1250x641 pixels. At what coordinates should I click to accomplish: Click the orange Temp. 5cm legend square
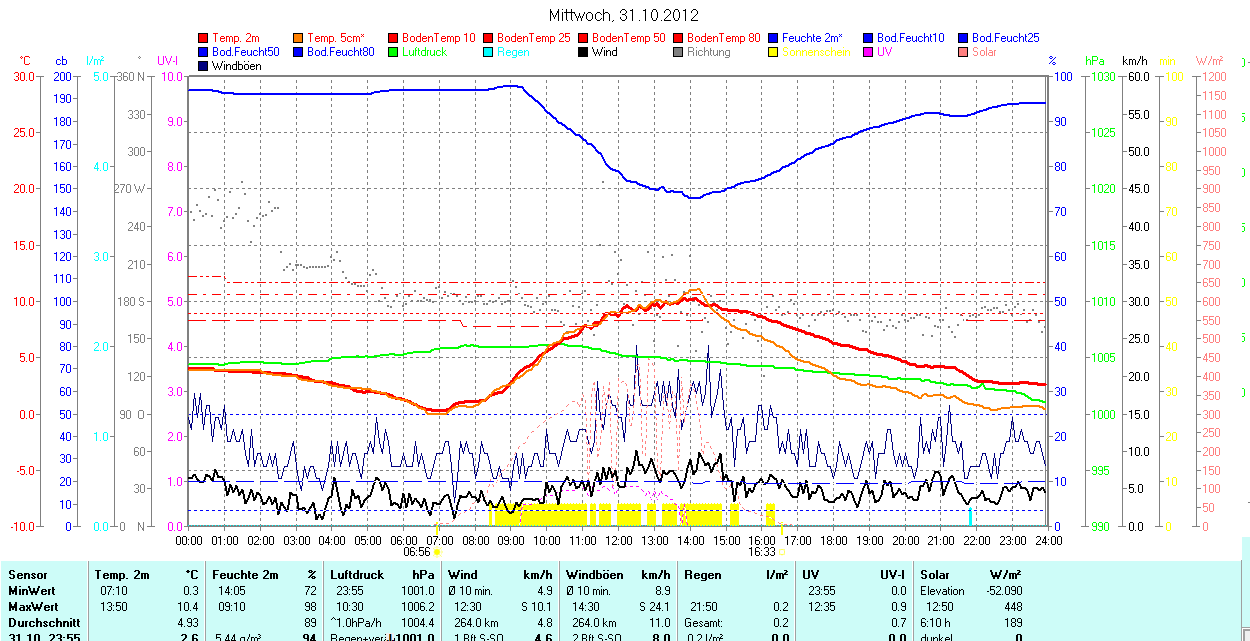[299, 38]
